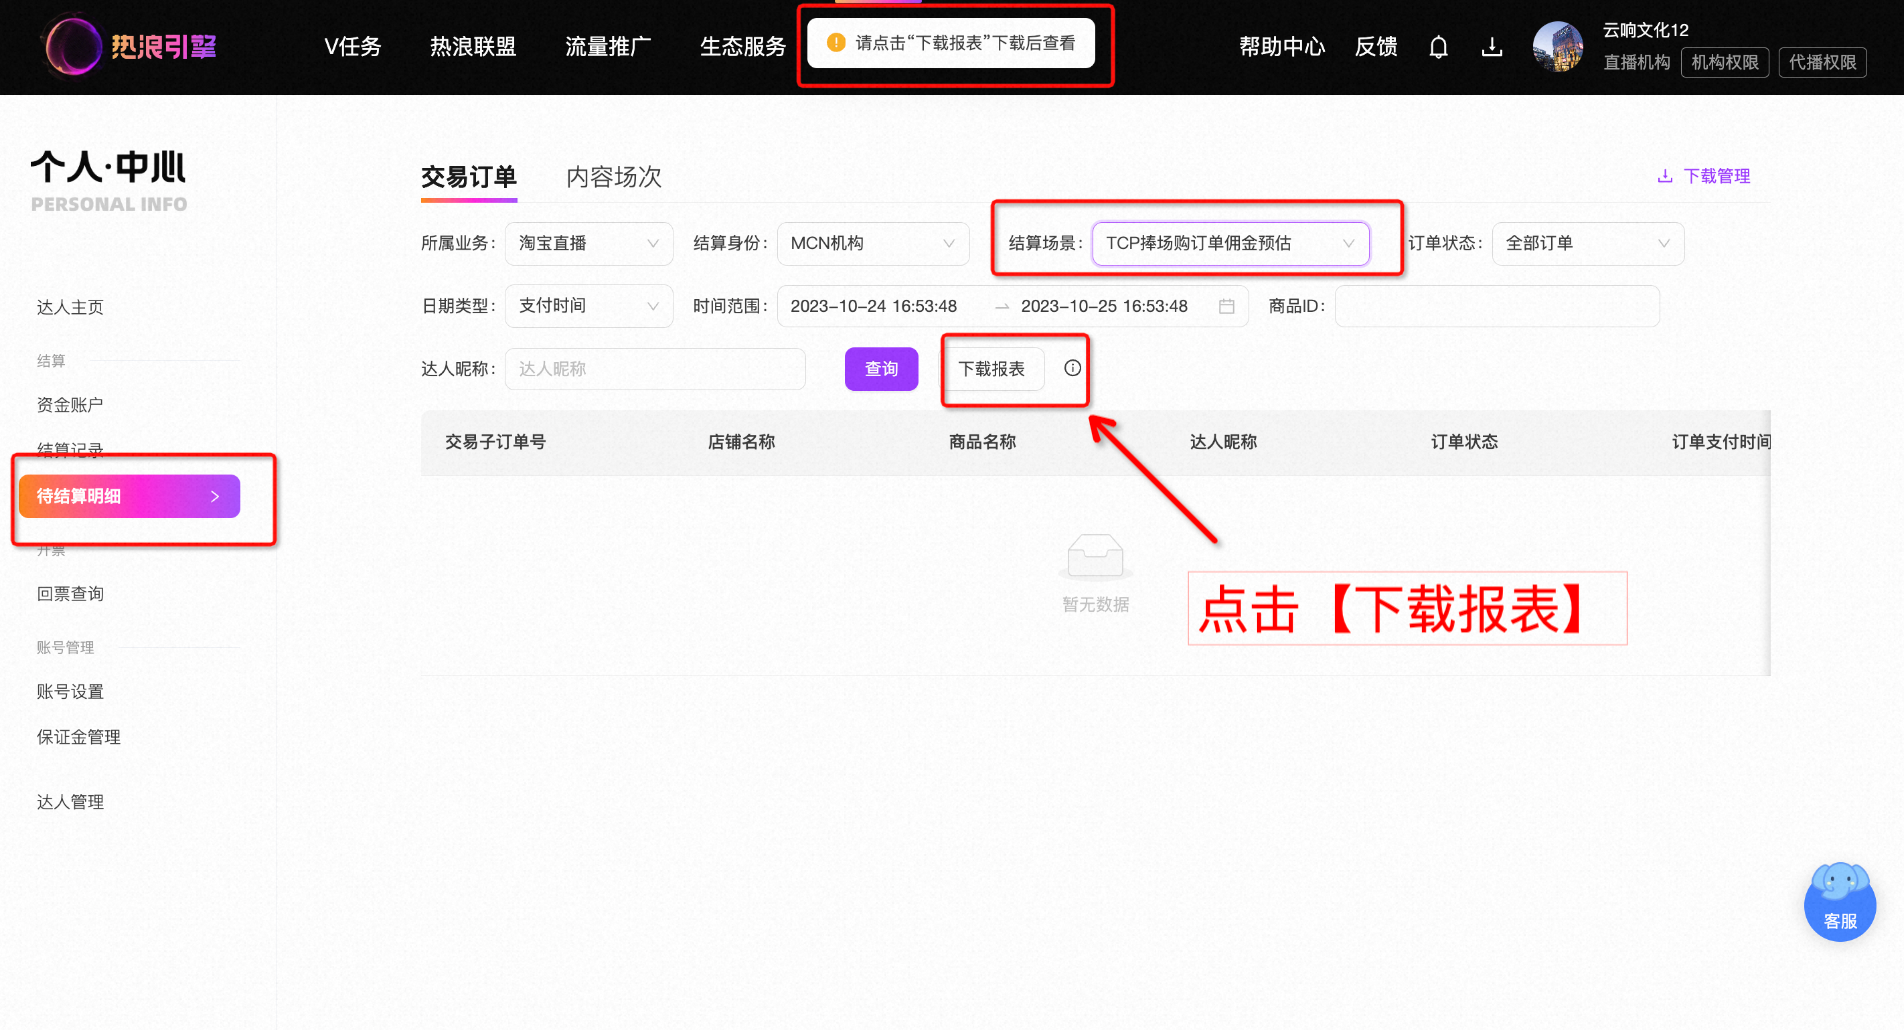Open 下载管理 link
This screenshot has width=1904, height=1030.
pos(1704,176)
